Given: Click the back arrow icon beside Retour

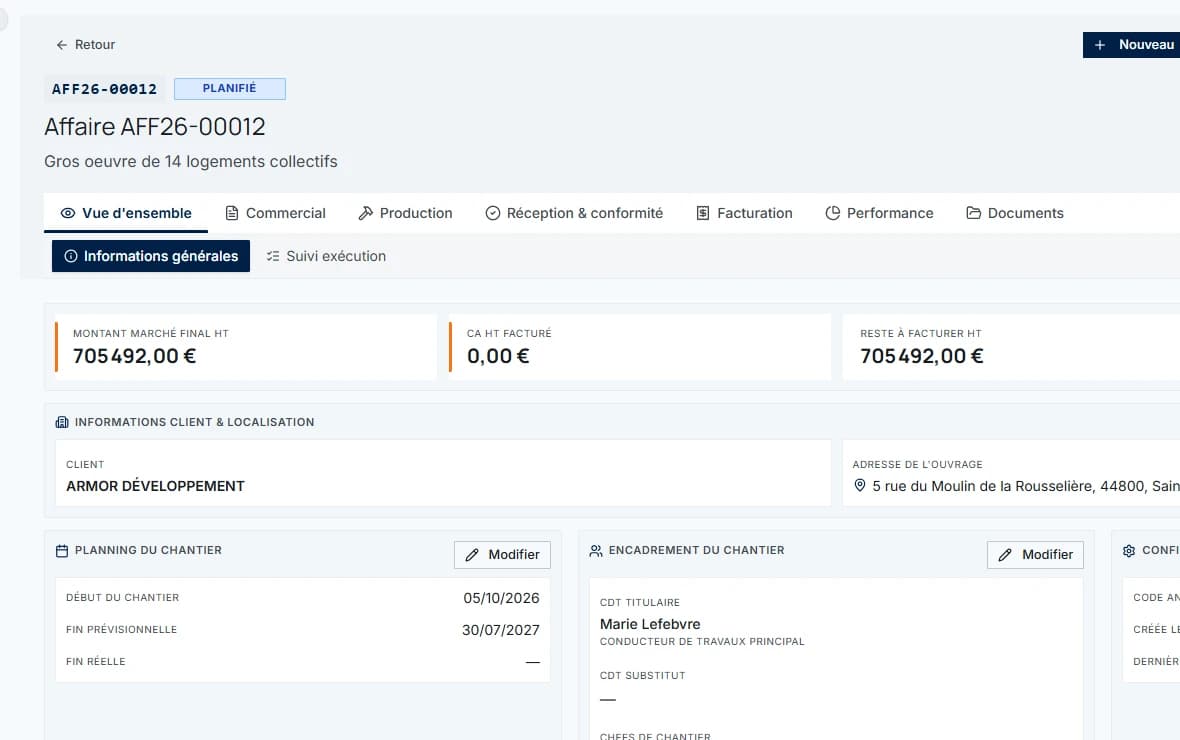Looking at the screenshot, I should tap(62, 45).
